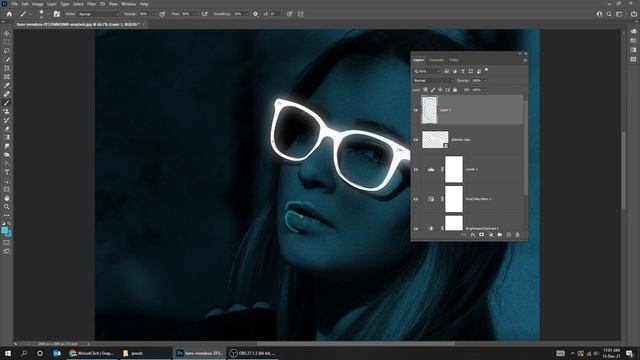The image size is (640, 360).
Task: Open the layer blend mode dropdown
Action: click(x=433, y=80)
